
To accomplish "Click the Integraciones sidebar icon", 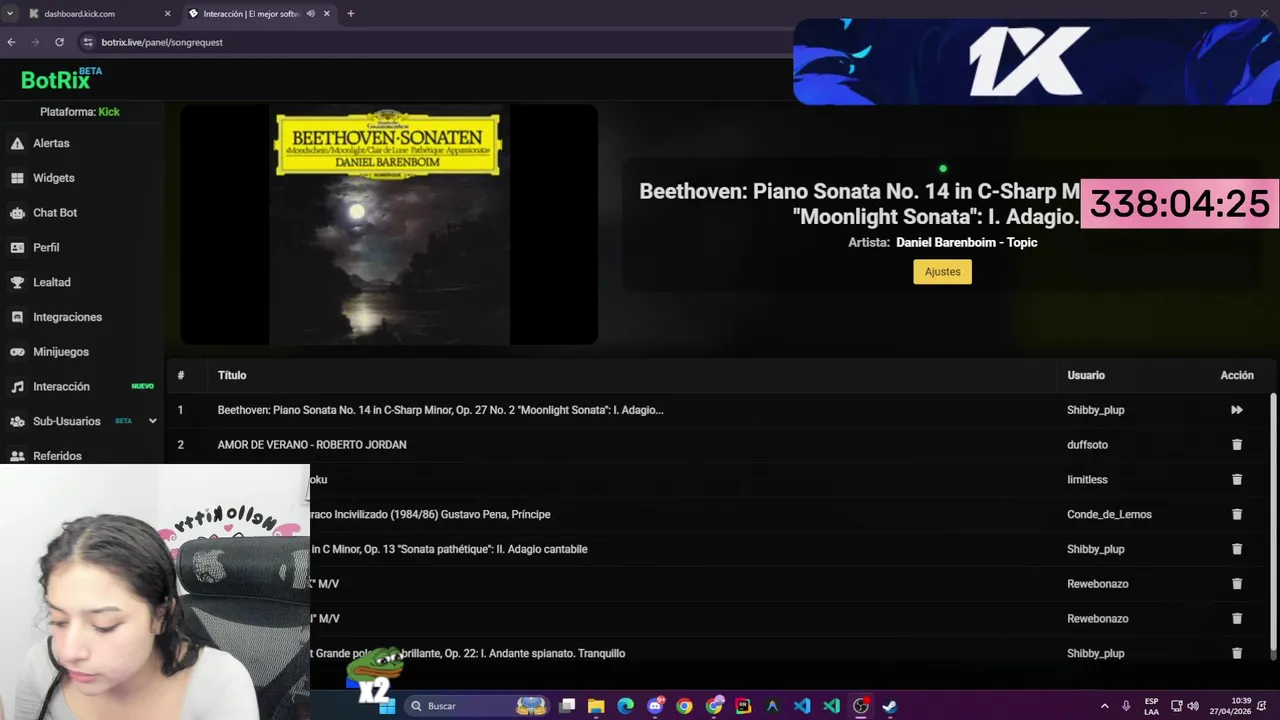I will (17, 317).
